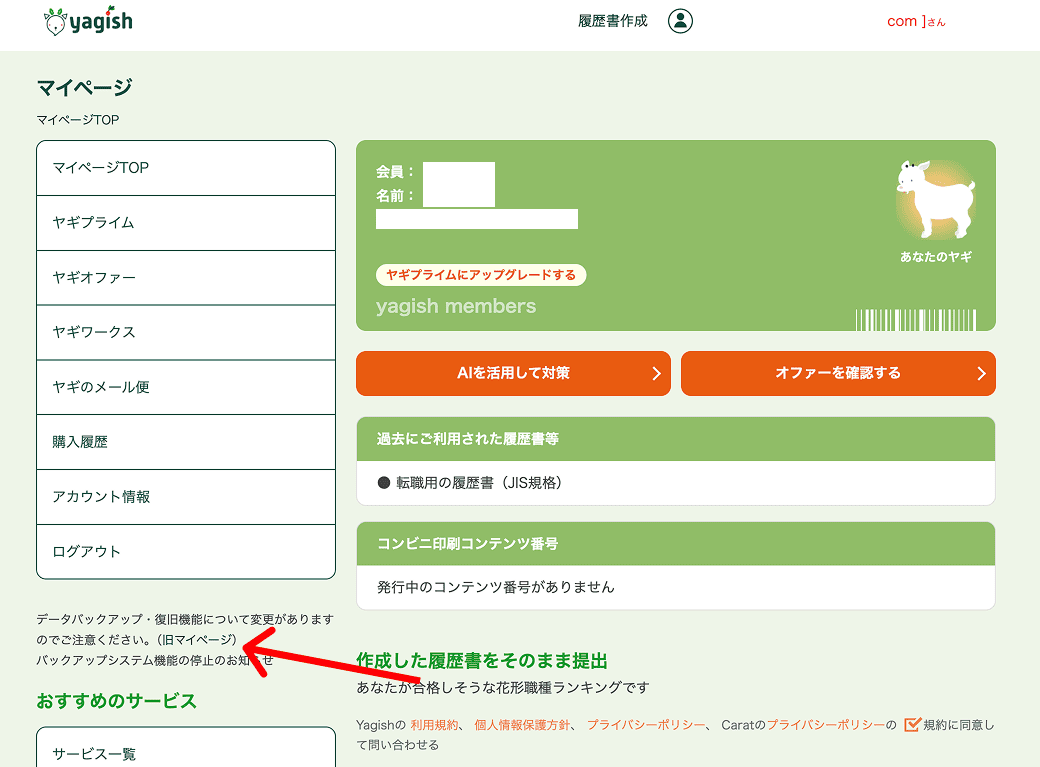1040x767 pixels.
Task: Click the user name さん text in header
Action: (916, 21)
